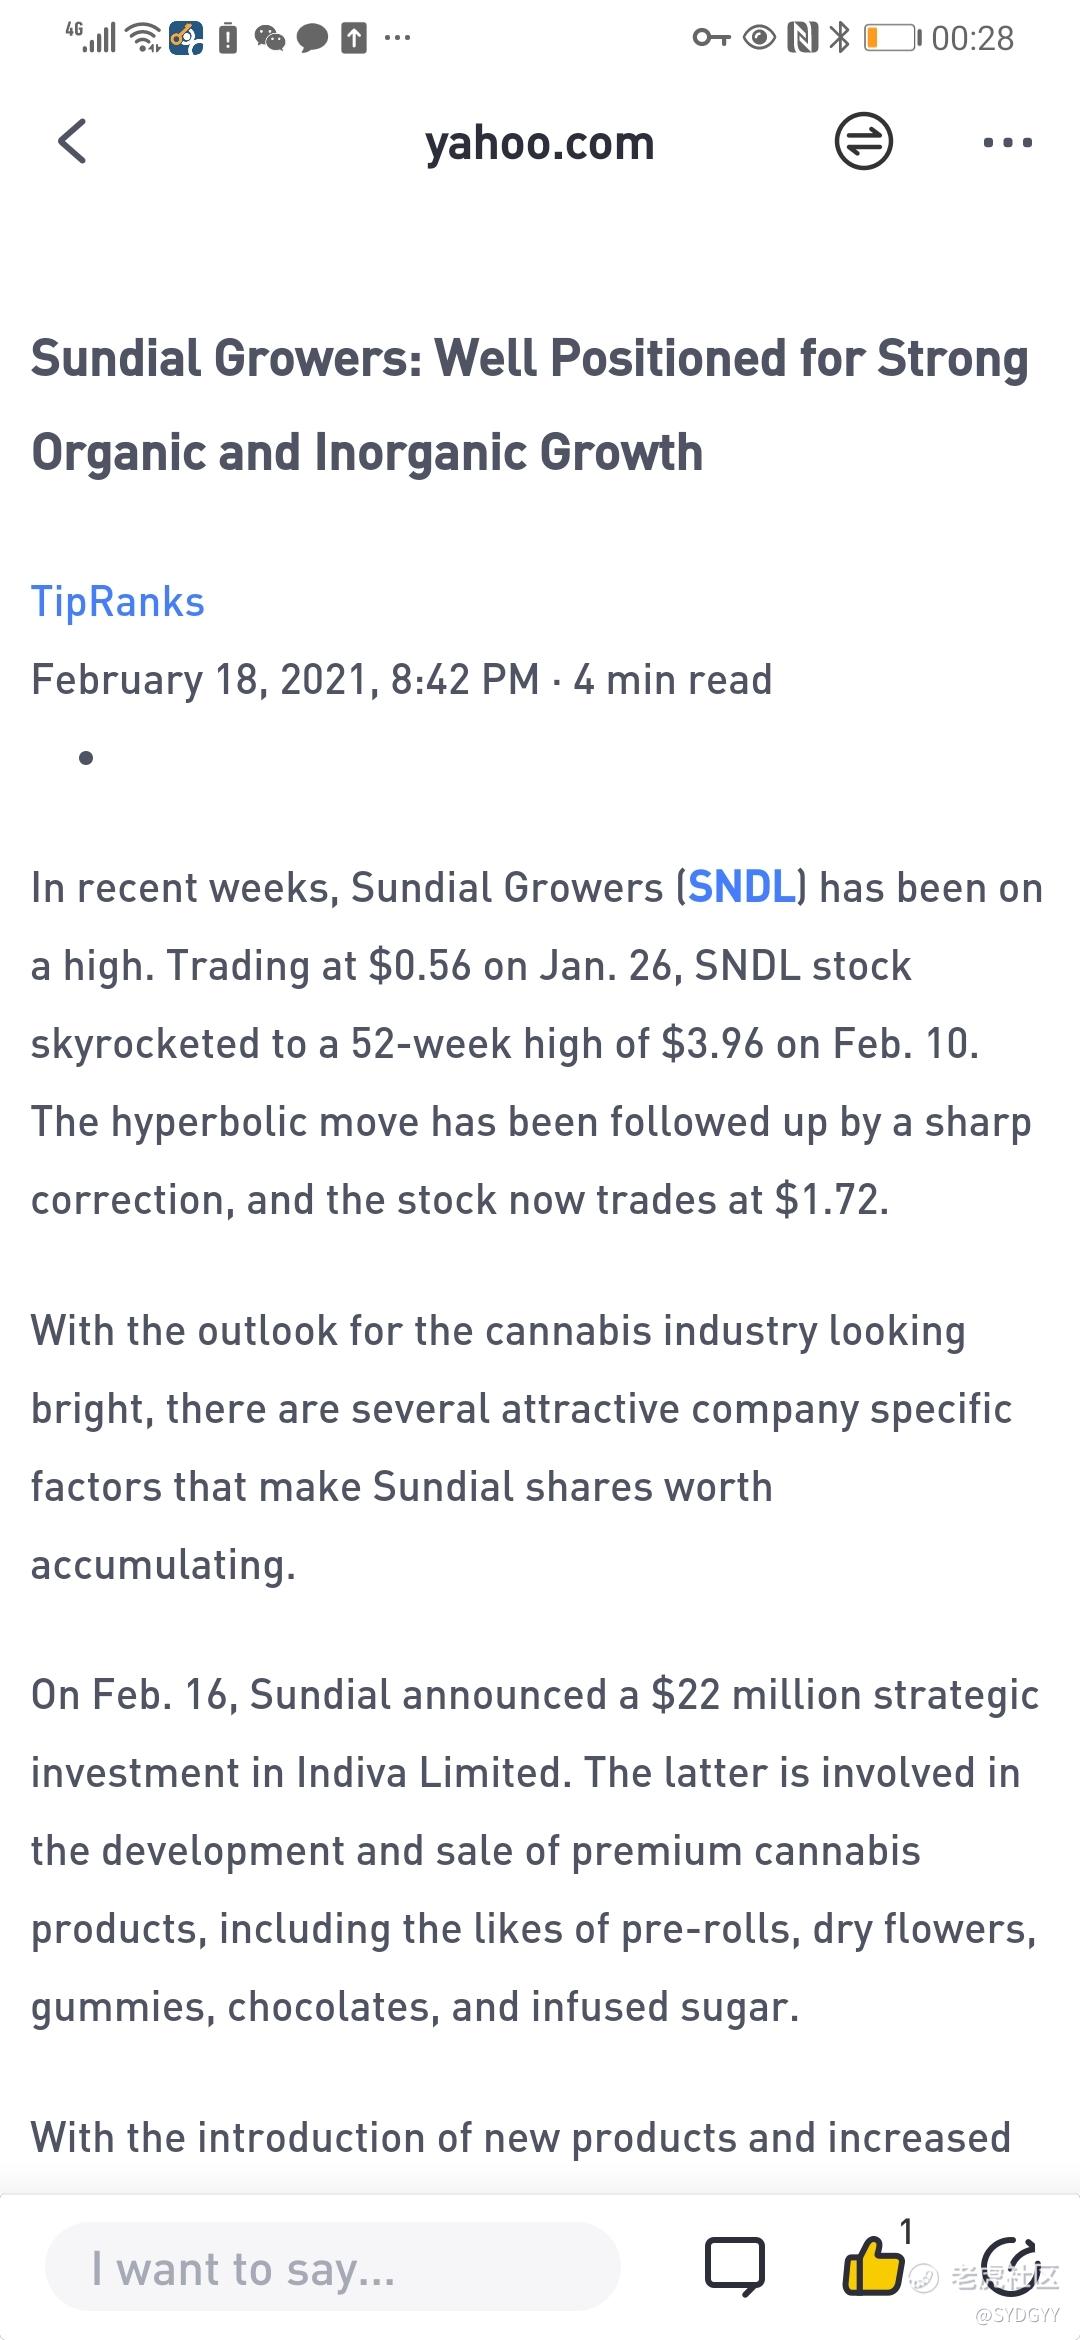Tap the switch view mode icon
Image resolution: width=1080 pixels, height=2340 pixels.
[x=863, y=141]
